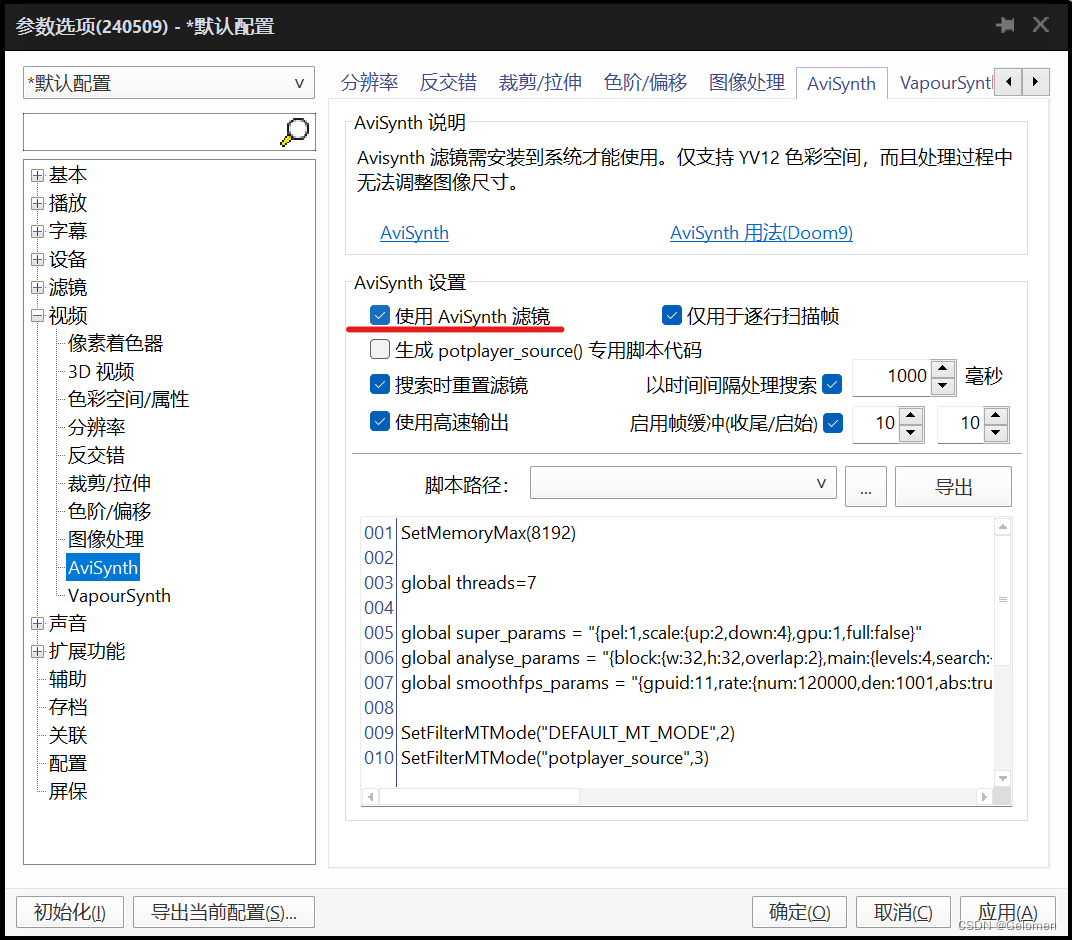
Task: Increase the second frame buffer value
Action: [995, 415]
